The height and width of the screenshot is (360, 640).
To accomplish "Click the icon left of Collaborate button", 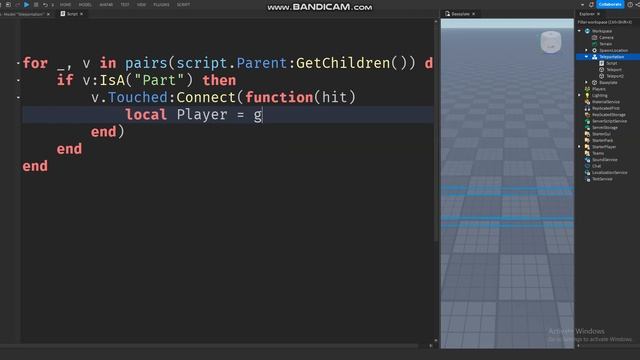I will [x=591, y=4].
